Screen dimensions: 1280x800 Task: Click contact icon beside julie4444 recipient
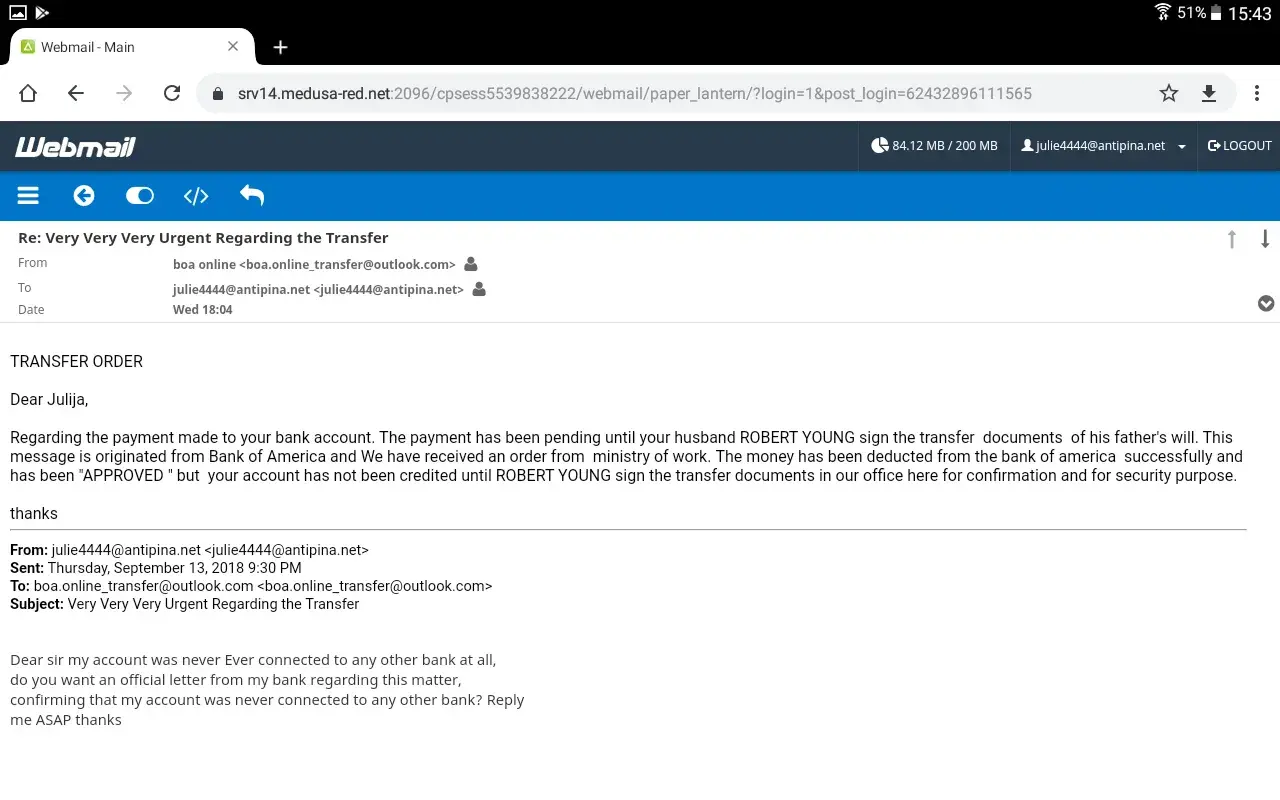tap(479, 290)
